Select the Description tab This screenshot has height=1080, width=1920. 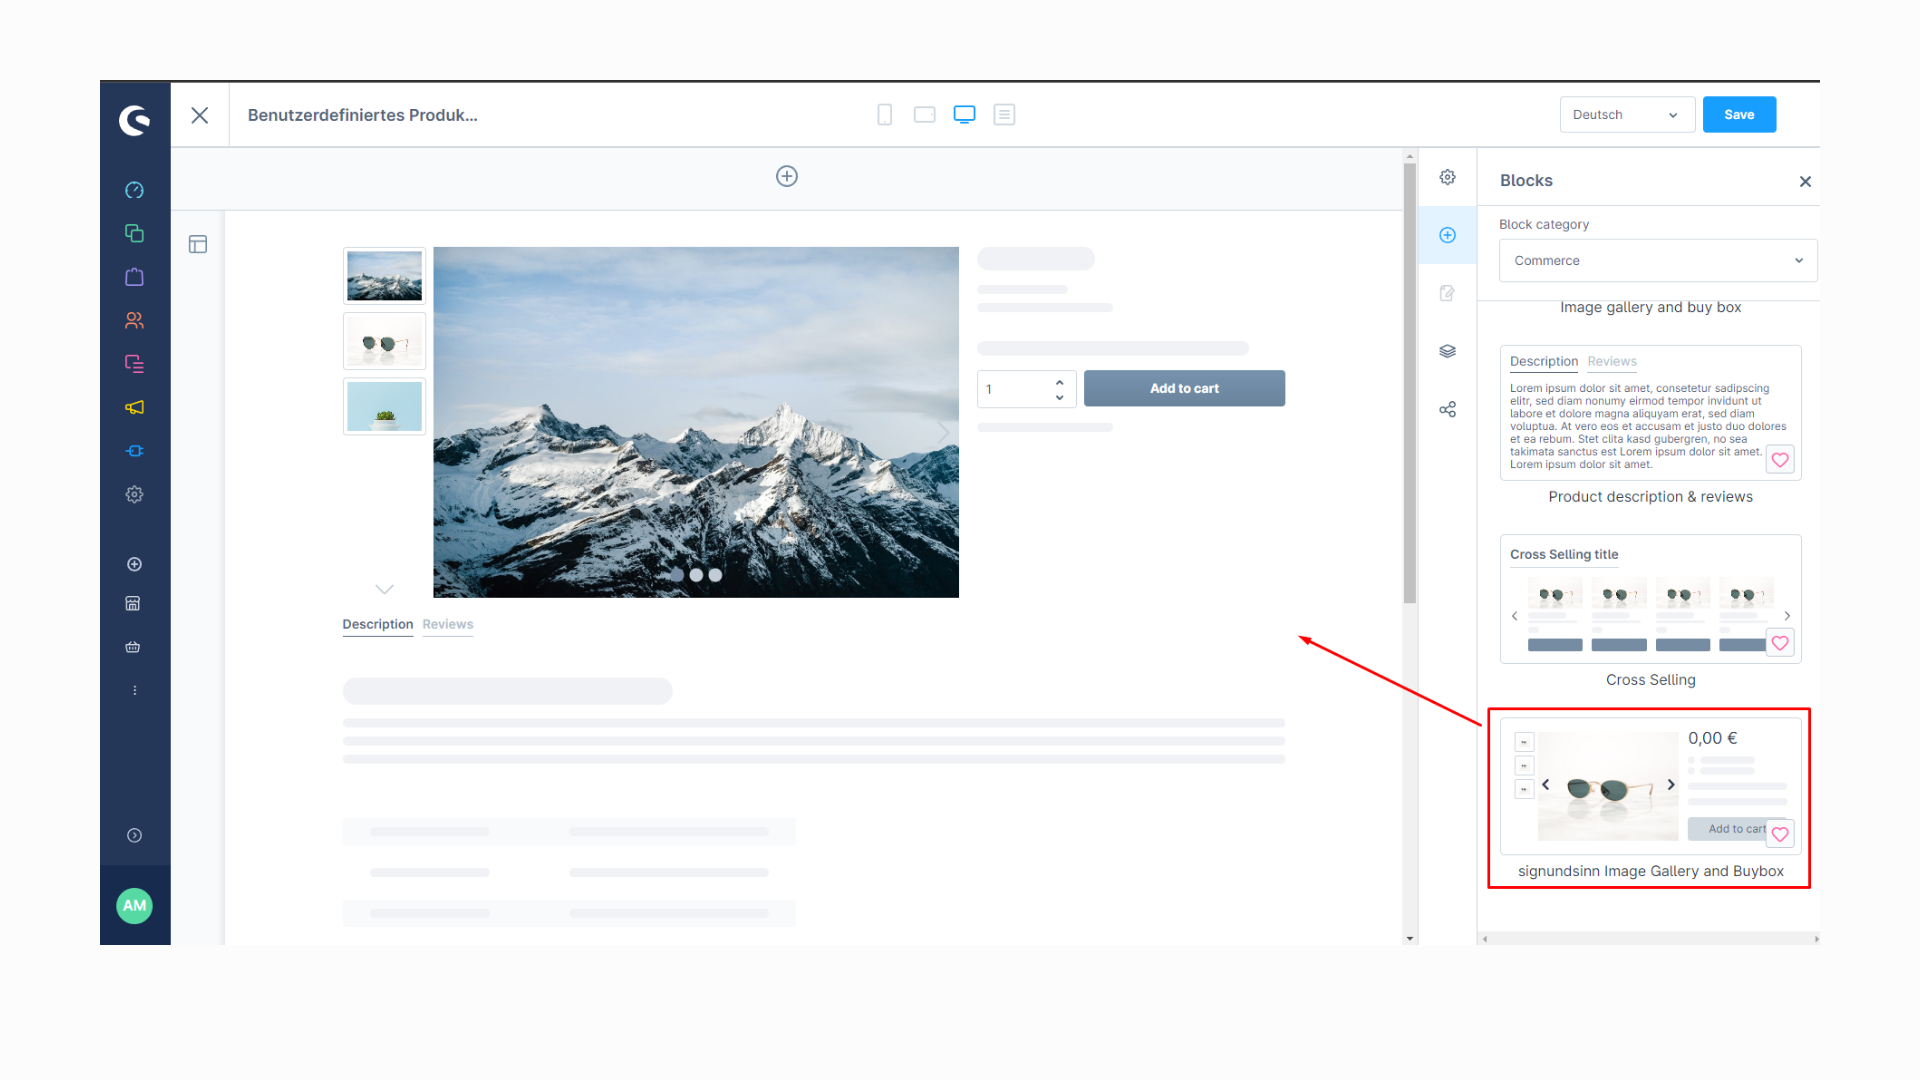[x=375, y=624]
